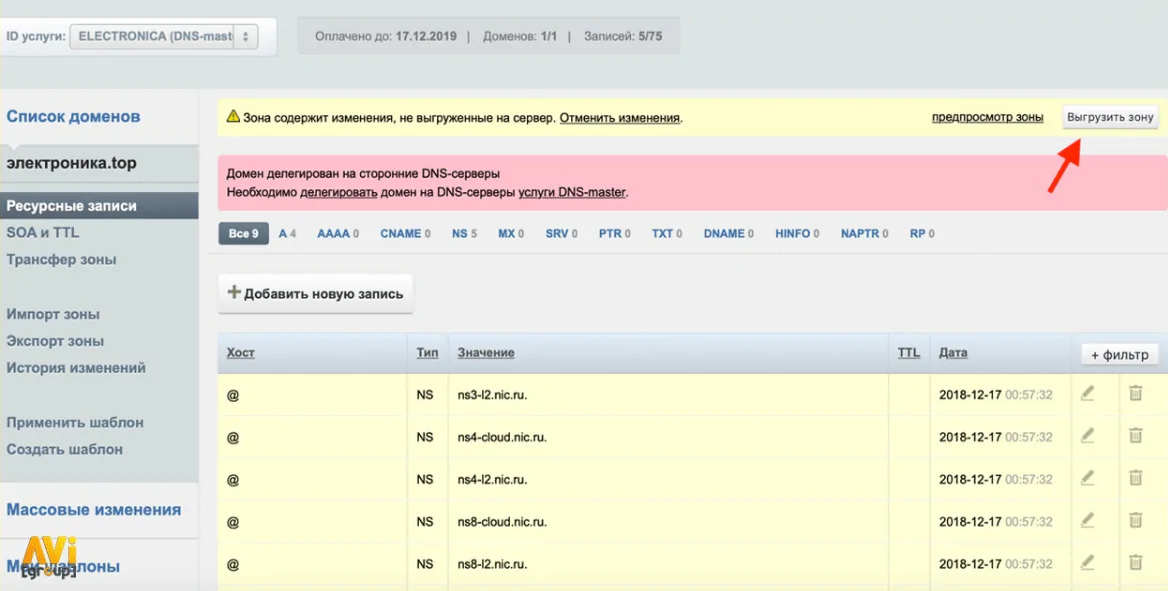Image resolution: width=1168 pixels, height=591 pixels.
Task: Delete the ns3-l2.nic.ru. record via trash icon
Action: (x=1135, y=393)
